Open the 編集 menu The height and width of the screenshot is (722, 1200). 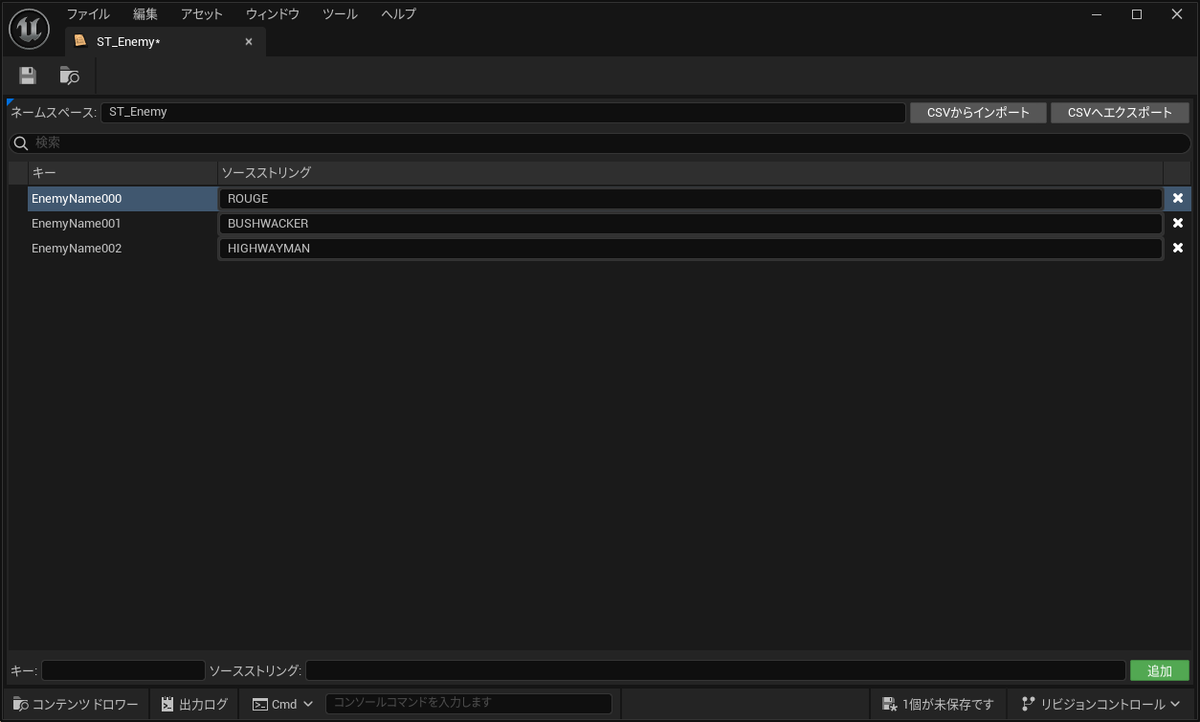pos(145,14)
